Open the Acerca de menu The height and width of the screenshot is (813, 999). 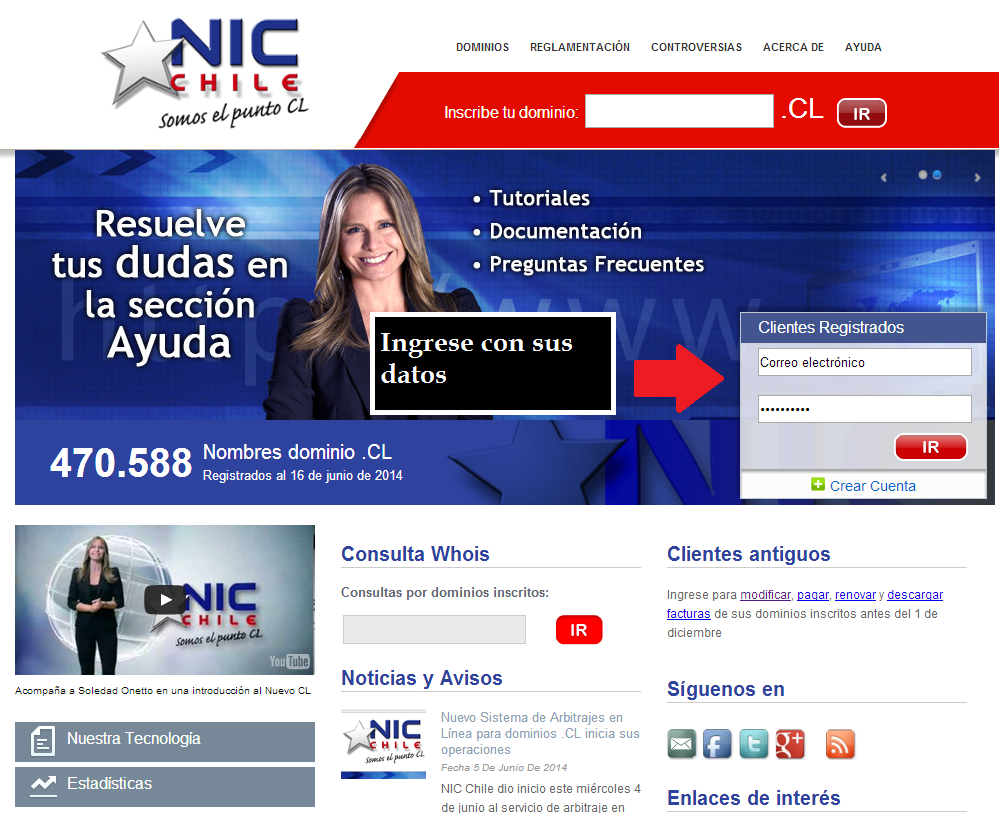pos(793,47)
